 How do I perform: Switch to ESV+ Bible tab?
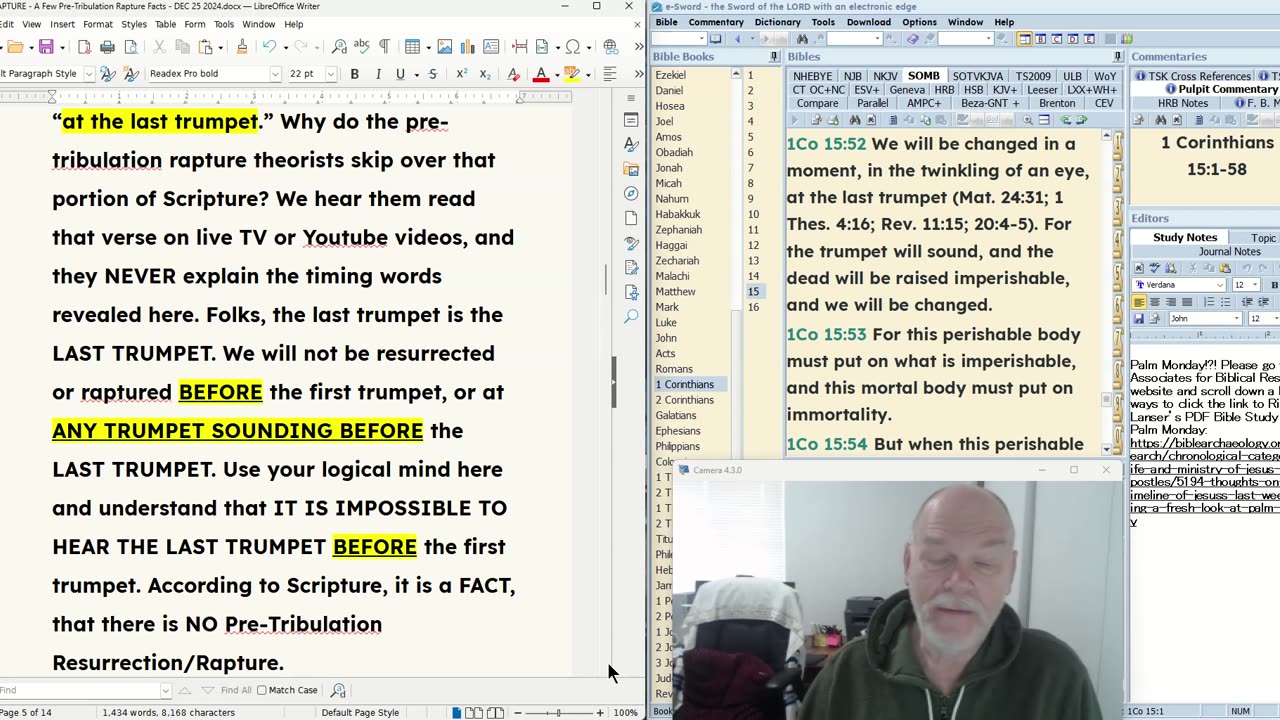tap(867, 90)
